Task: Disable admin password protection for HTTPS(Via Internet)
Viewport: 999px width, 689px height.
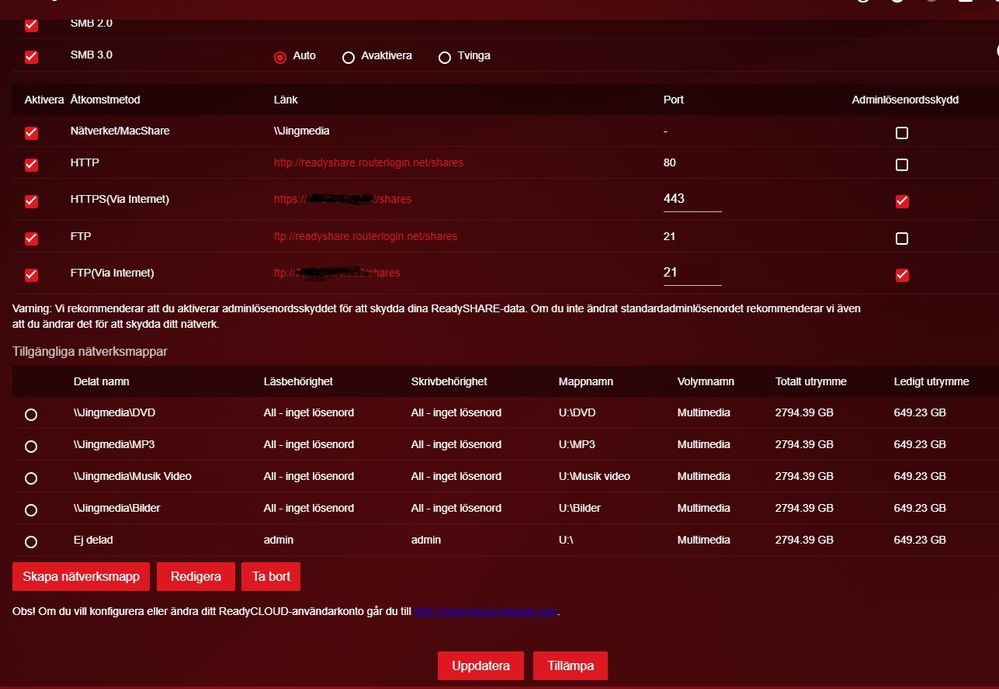Action: [x=902, y=201]
